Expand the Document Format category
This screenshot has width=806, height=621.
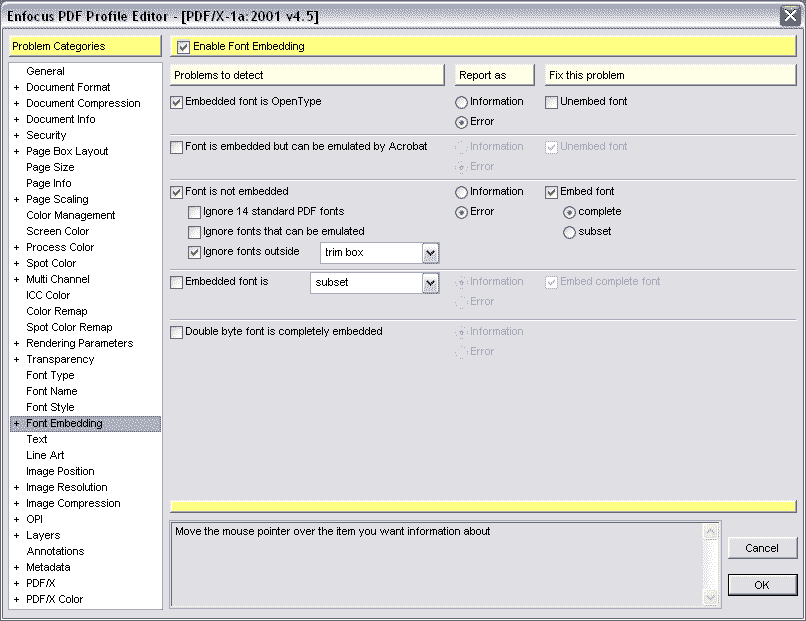[16, 87]
